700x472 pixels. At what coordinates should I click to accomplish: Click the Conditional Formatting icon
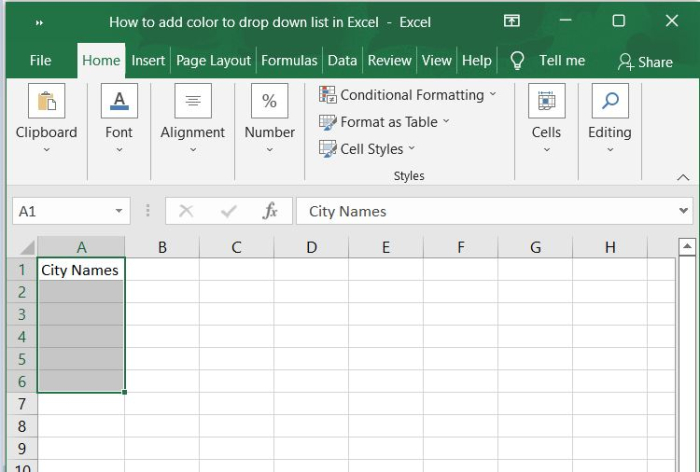(328, 95)
